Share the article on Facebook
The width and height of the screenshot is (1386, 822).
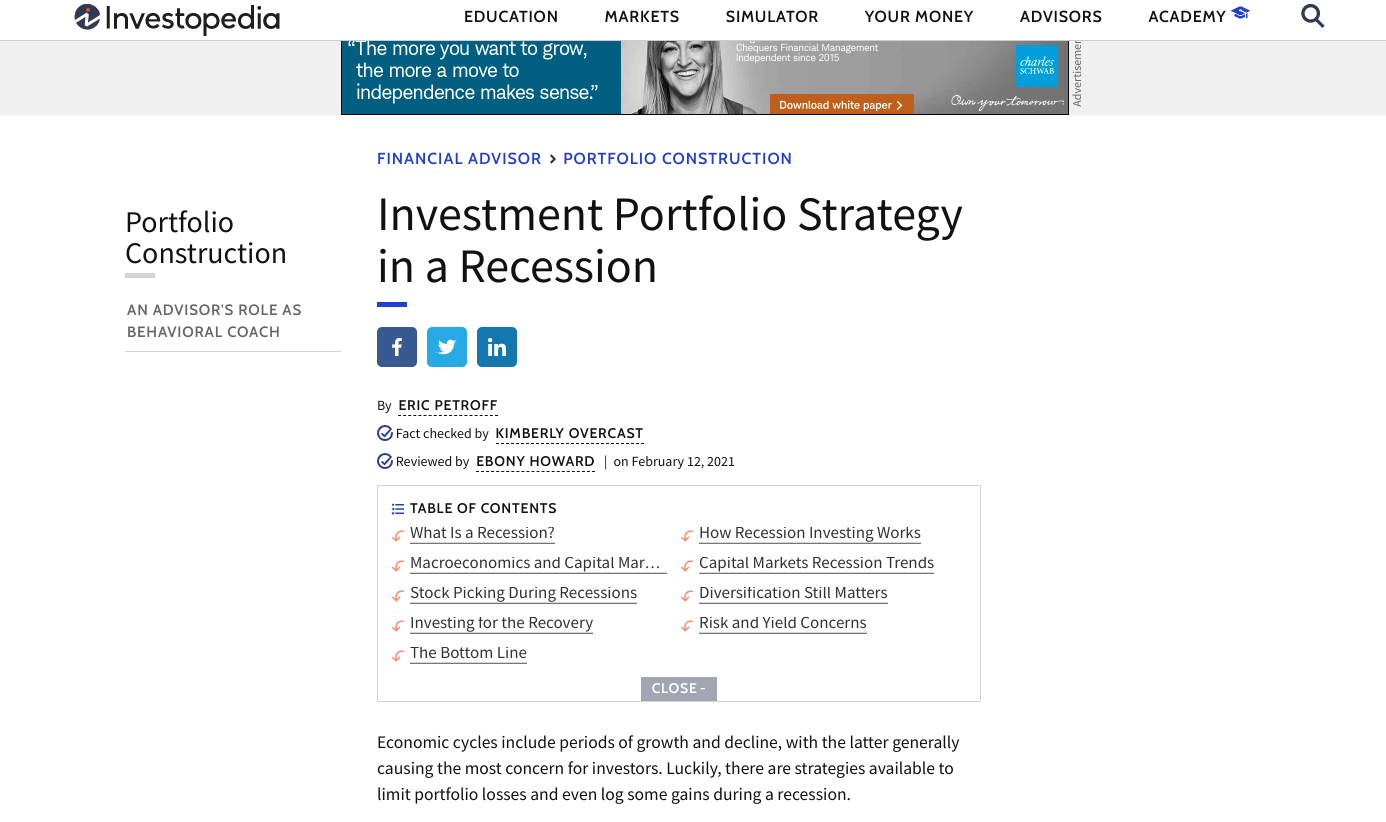coord(396,346)
